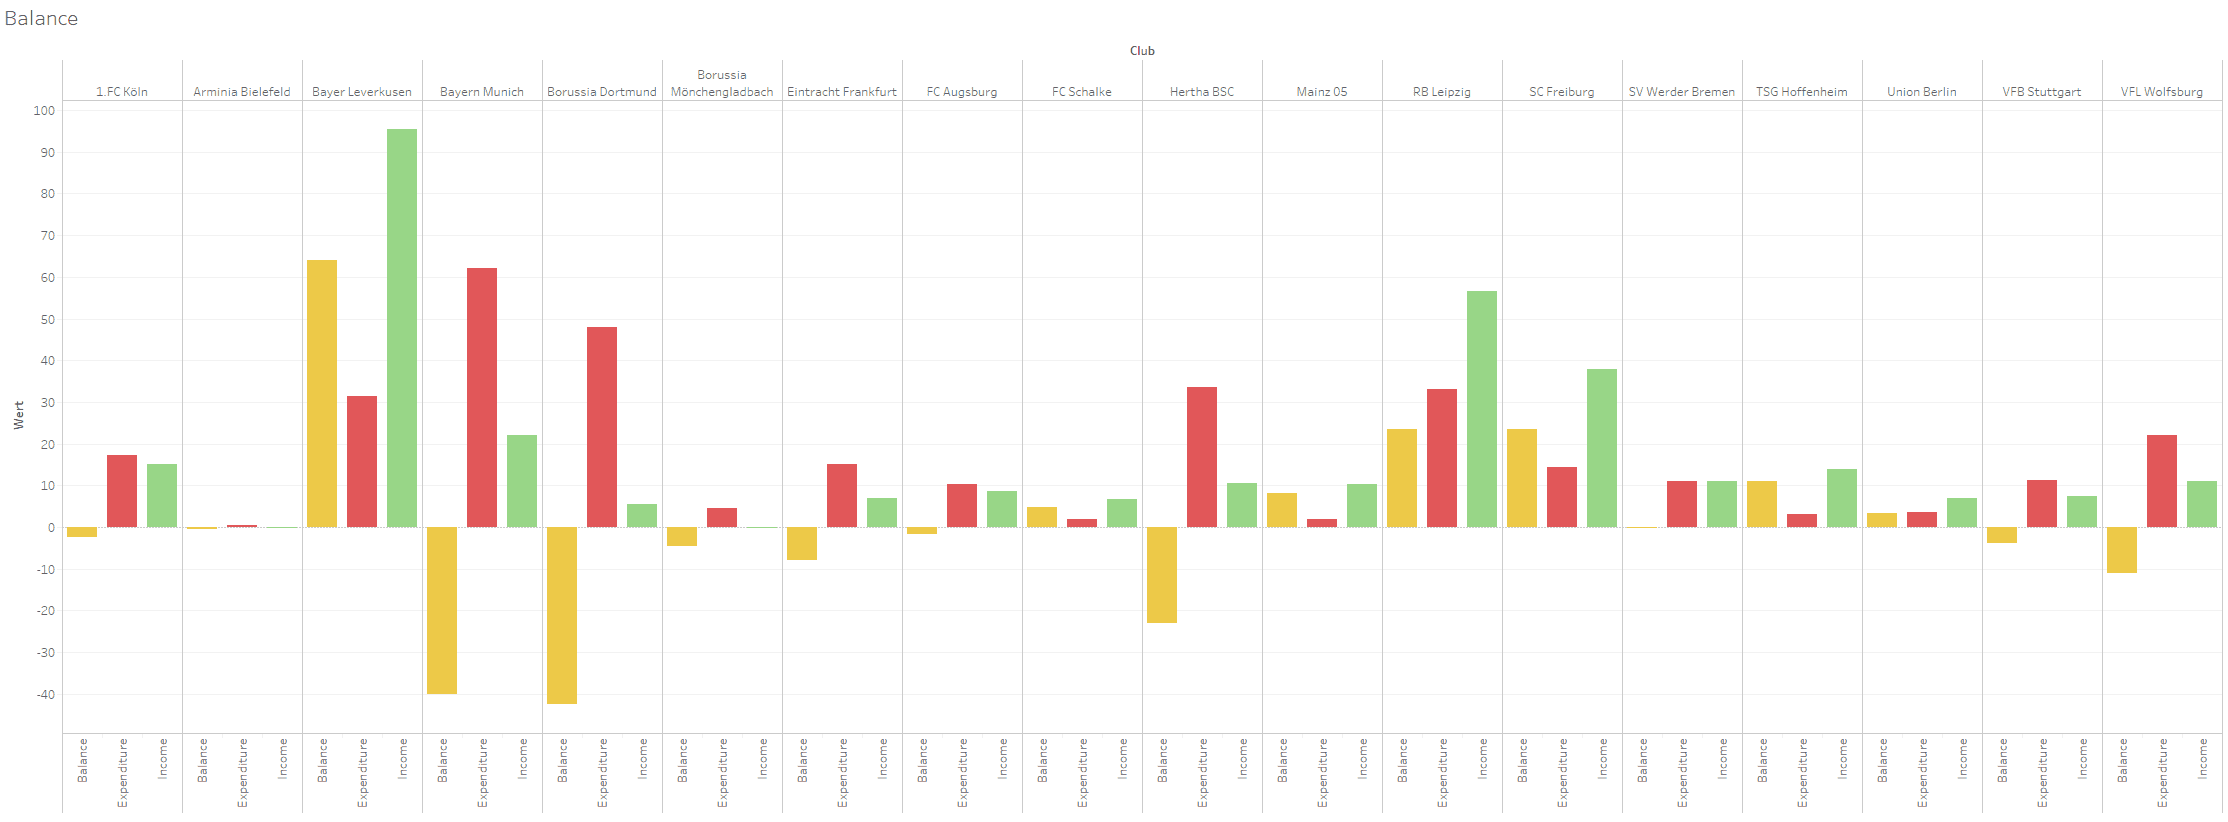Select the RB Leipzig Balance bar
The width and height of the screenshot is (2228, 822).
[x=1402, y=478]
